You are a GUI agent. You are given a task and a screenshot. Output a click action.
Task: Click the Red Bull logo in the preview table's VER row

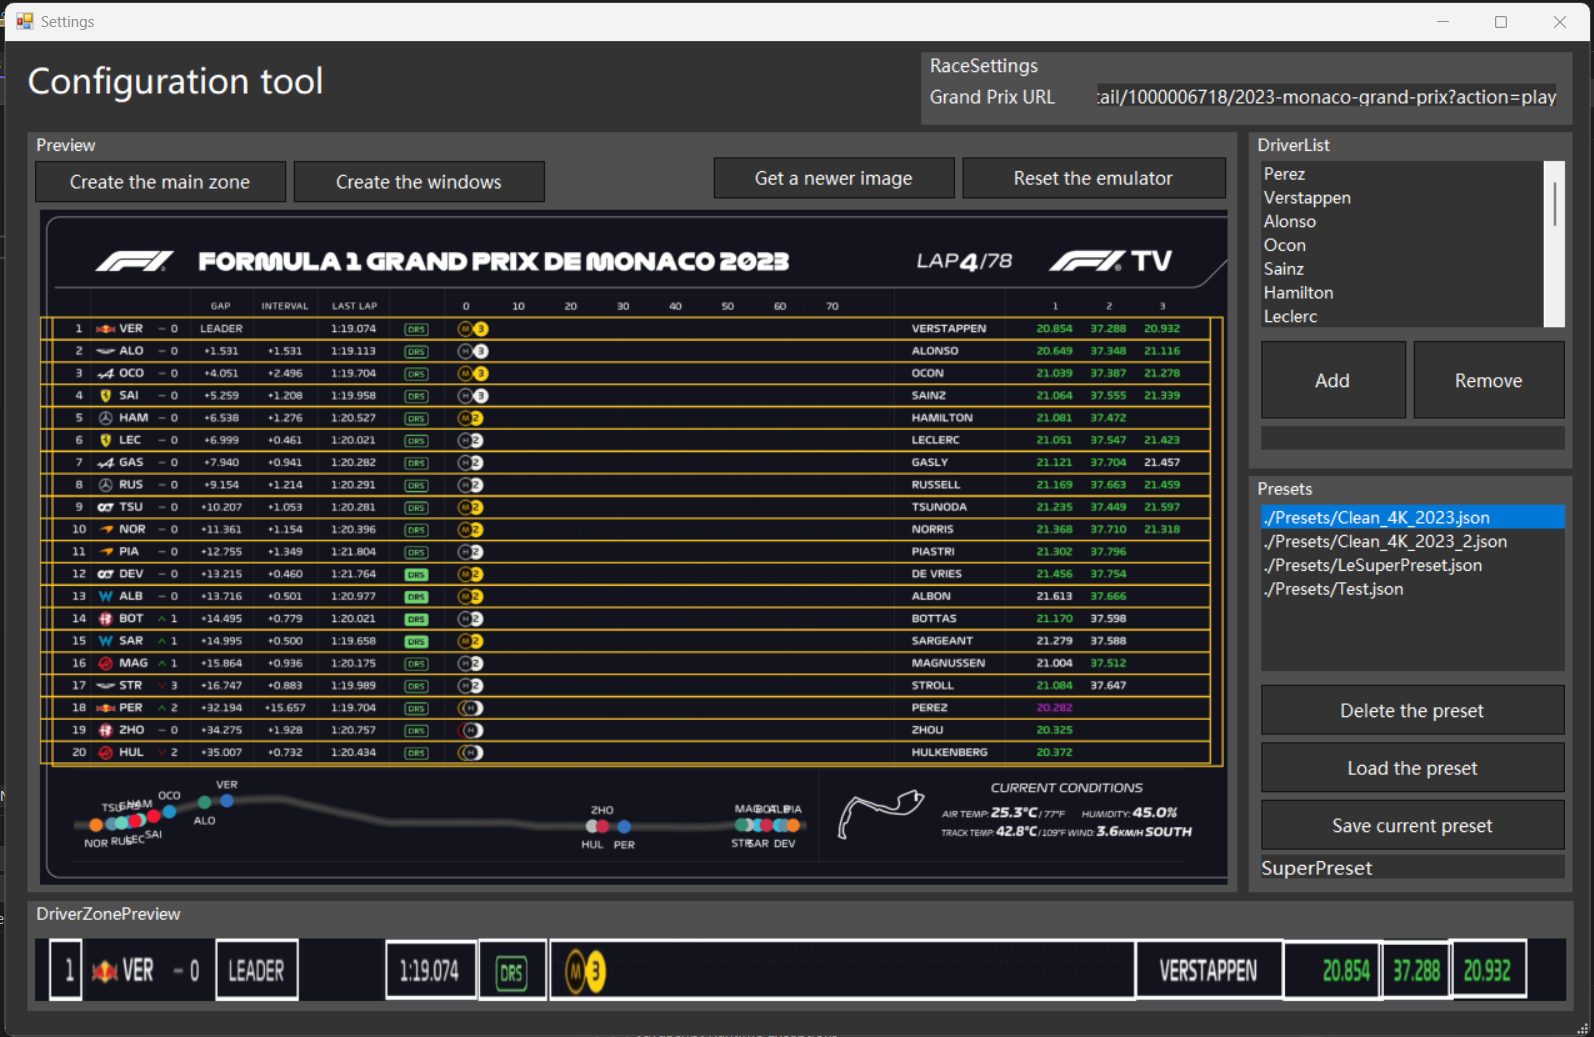(x=105, y=329)
